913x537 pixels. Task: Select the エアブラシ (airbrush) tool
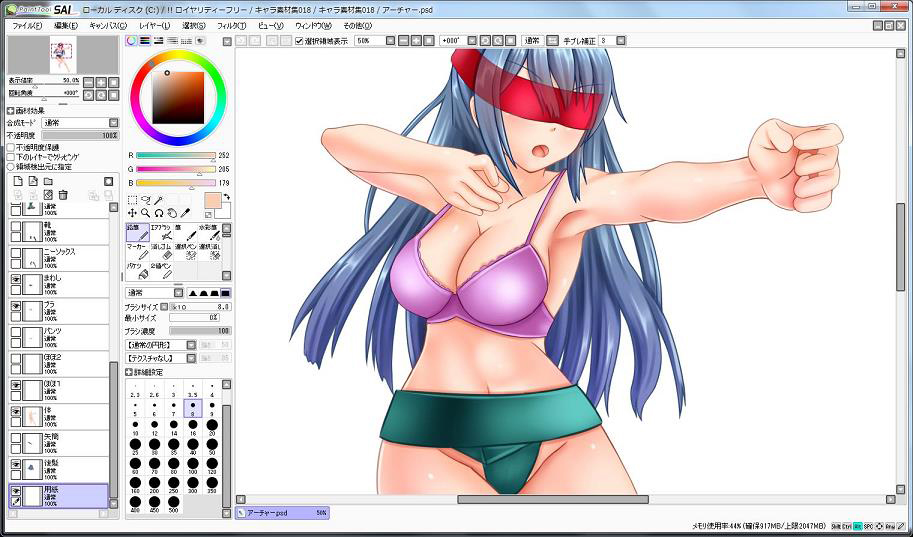coord(160,232)
